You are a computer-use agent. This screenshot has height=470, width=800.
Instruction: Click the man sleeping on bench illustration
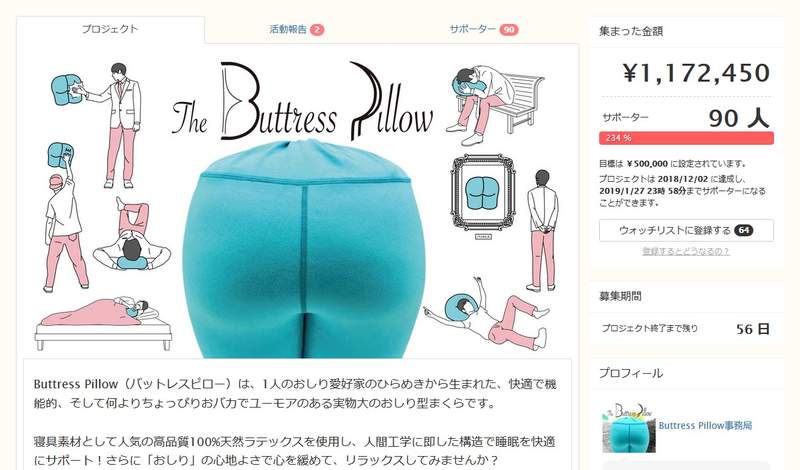494,105
